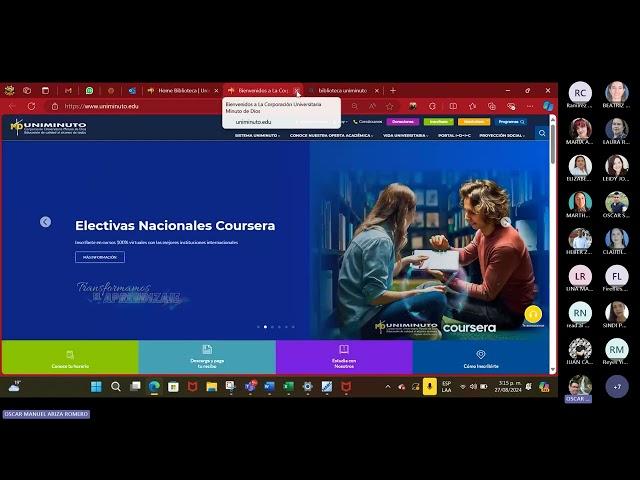The image size is (640, 480).
Task: Click the orange Matricúlate button
Action: pos(474,122)
